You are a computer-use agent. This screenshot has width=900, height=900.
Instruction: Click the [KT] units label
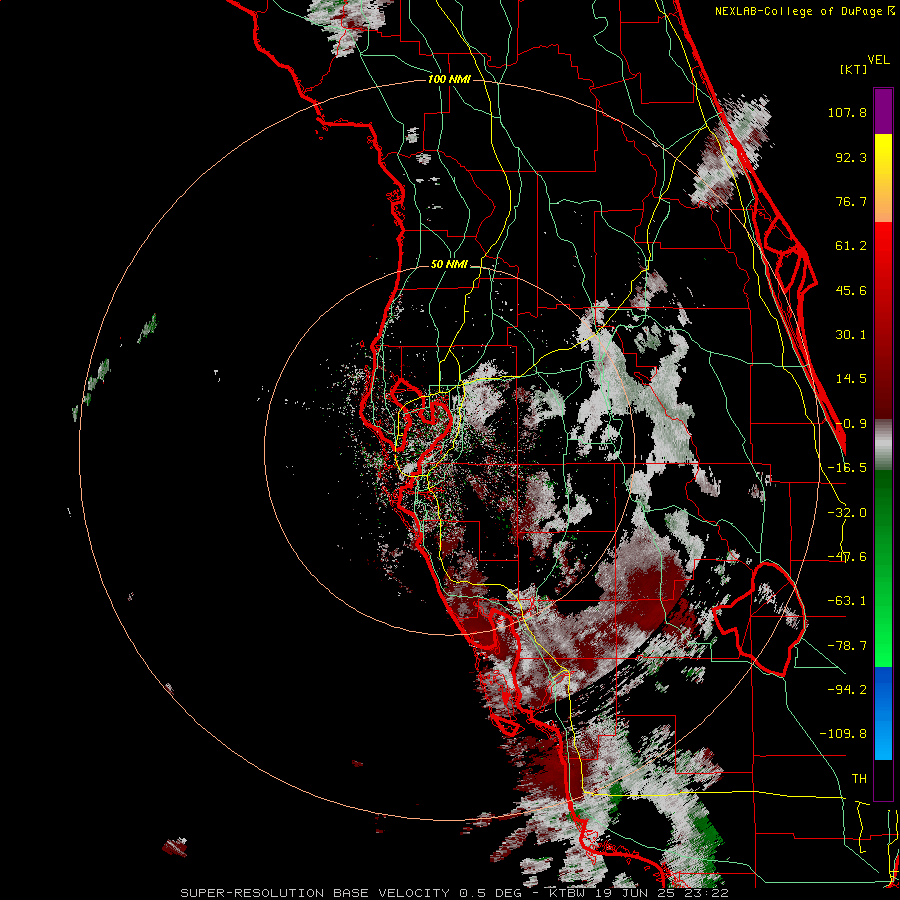click(x=854, y=69)
